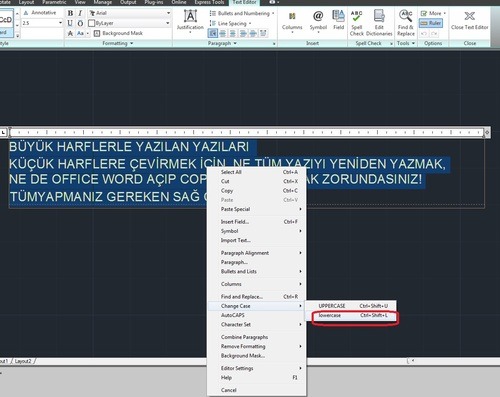
Task: Run Spell Check
Action: [356, 23]
